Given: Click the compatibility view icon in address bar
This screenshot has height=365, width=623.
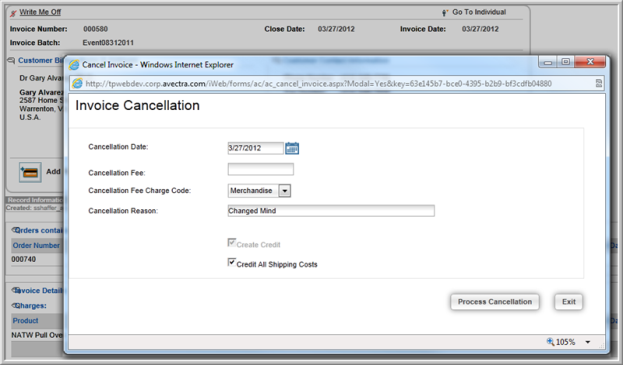Looking at the screenshot, I should (598, 83).
